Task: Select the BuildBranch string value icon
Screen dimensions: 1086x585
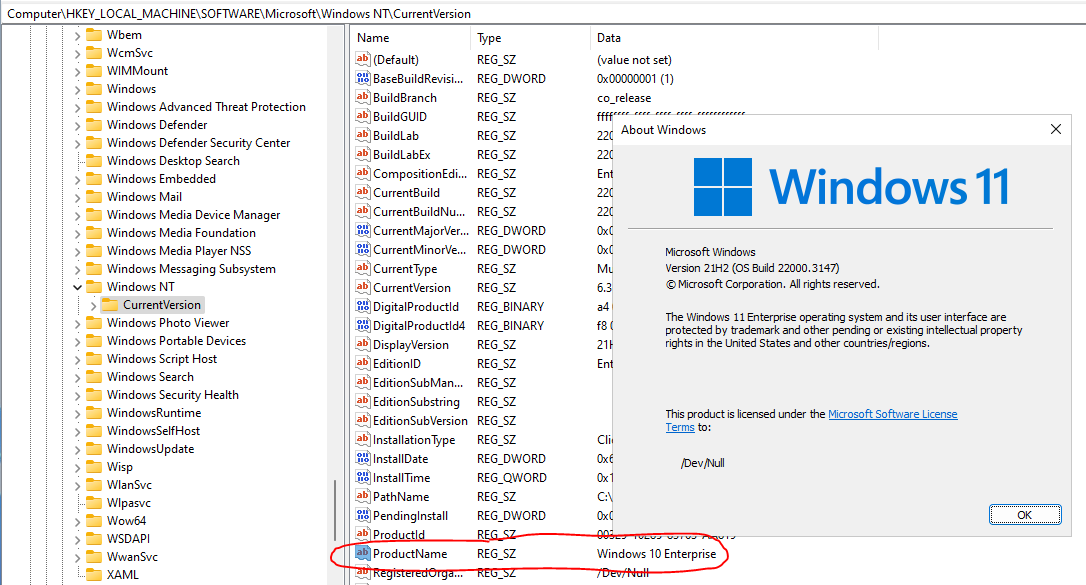Action: click(x=363, y=98)
